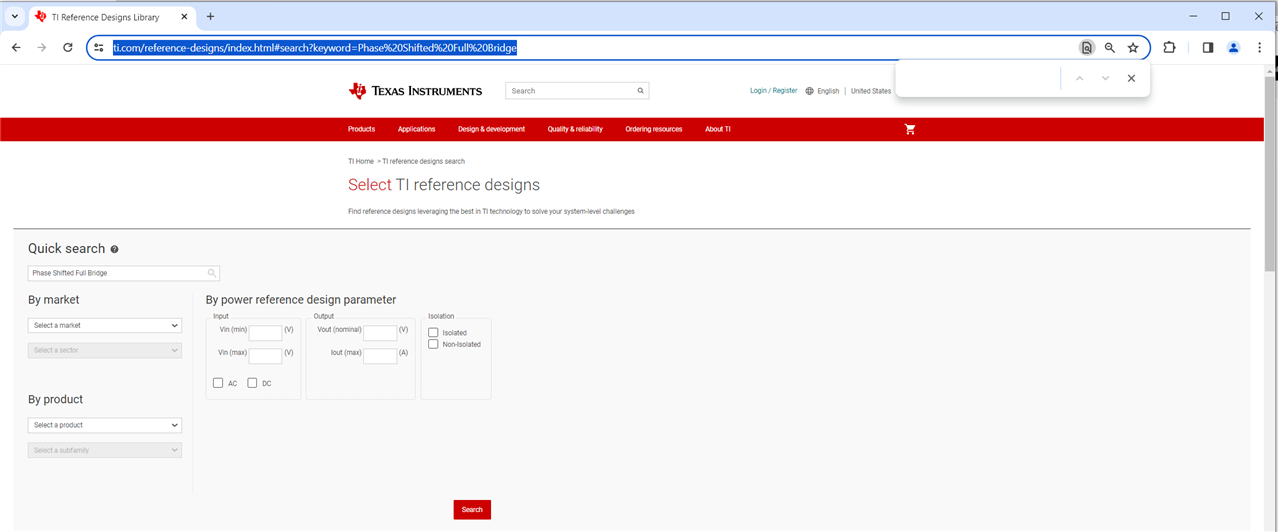Open the Ordering resources menu
This screenshot has height=532, width=1278.
(654, 129)
